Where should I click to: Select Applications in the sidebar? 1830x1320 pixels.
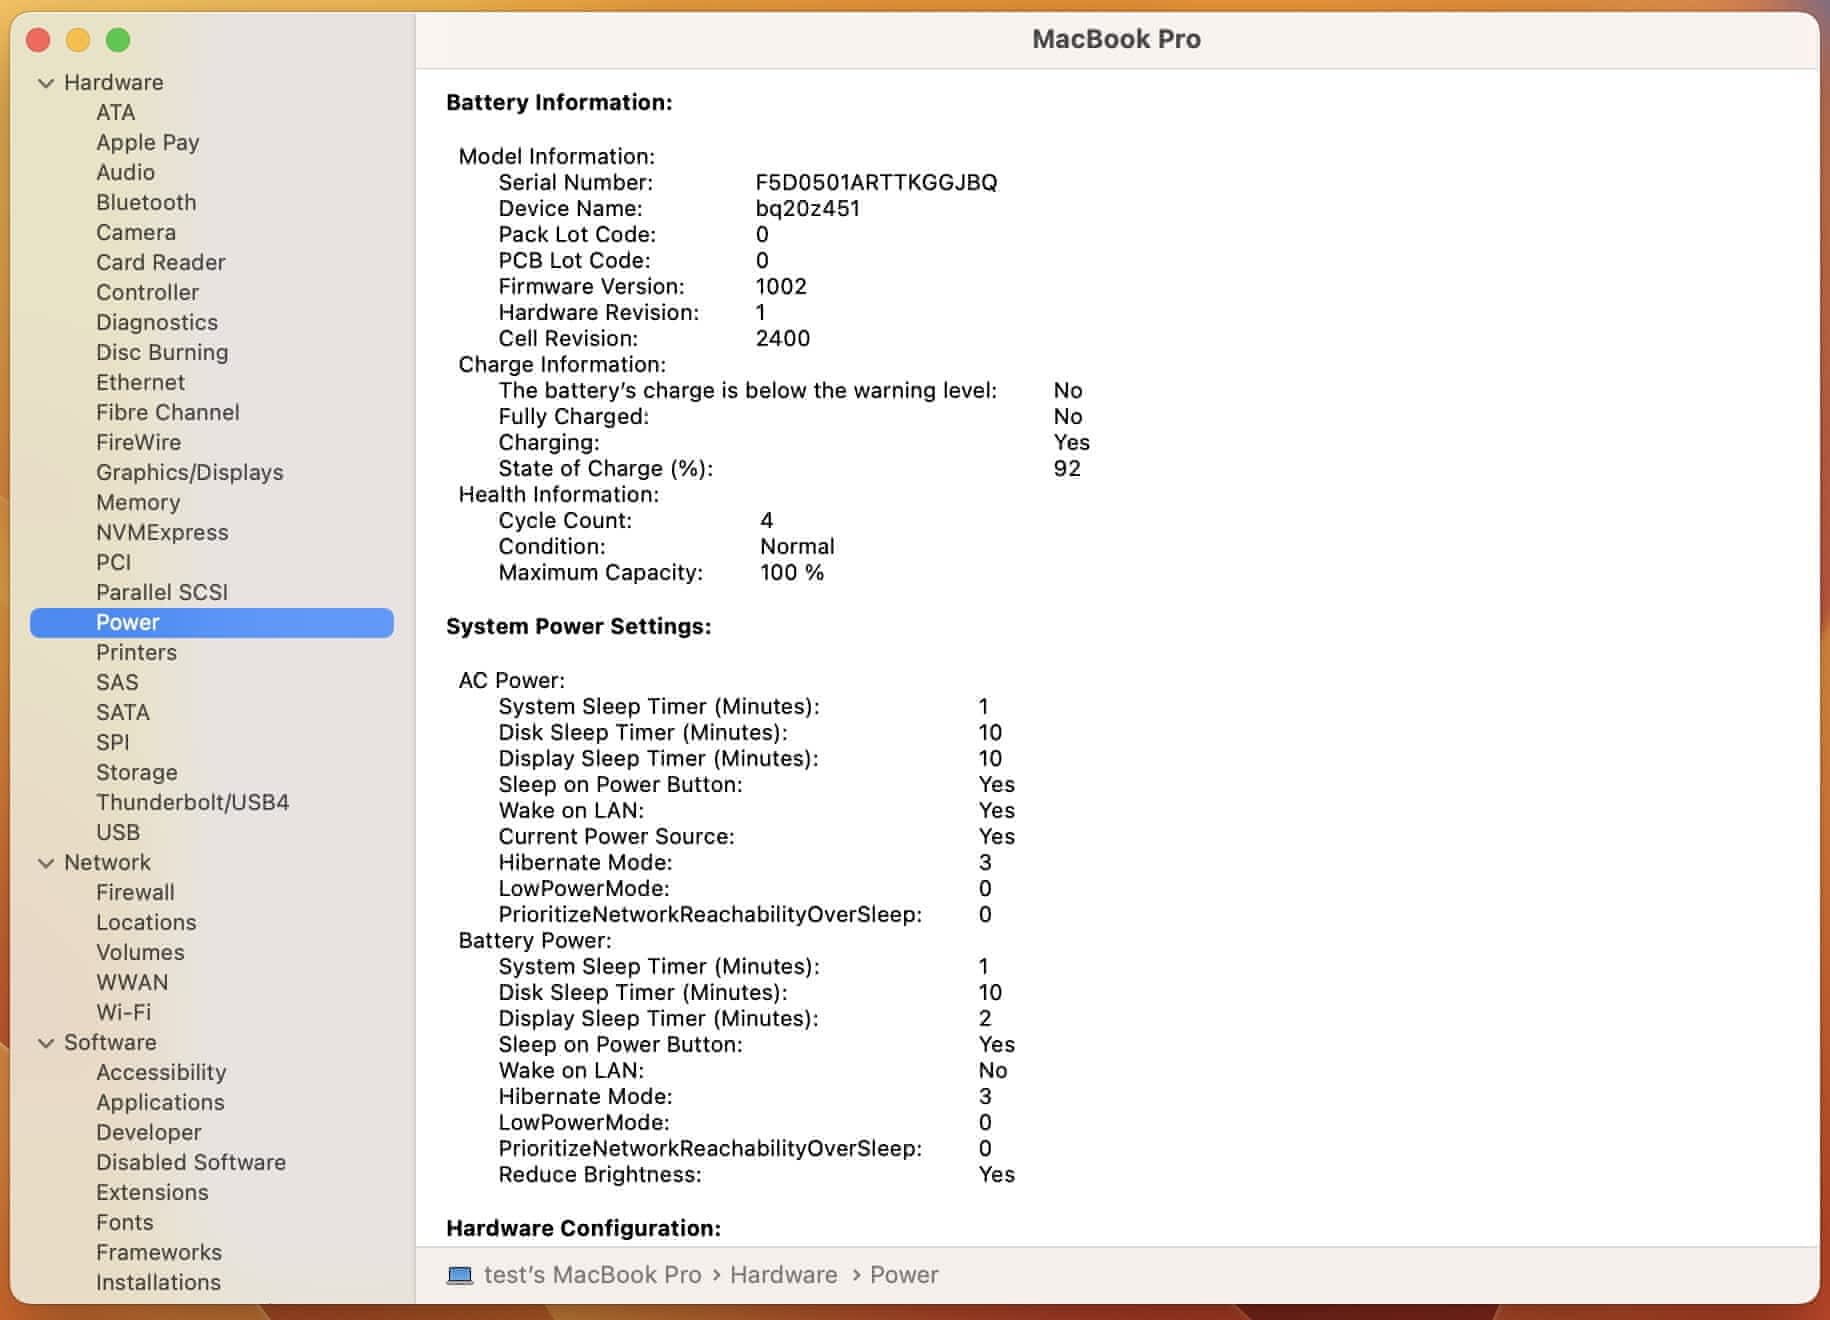160,1102
